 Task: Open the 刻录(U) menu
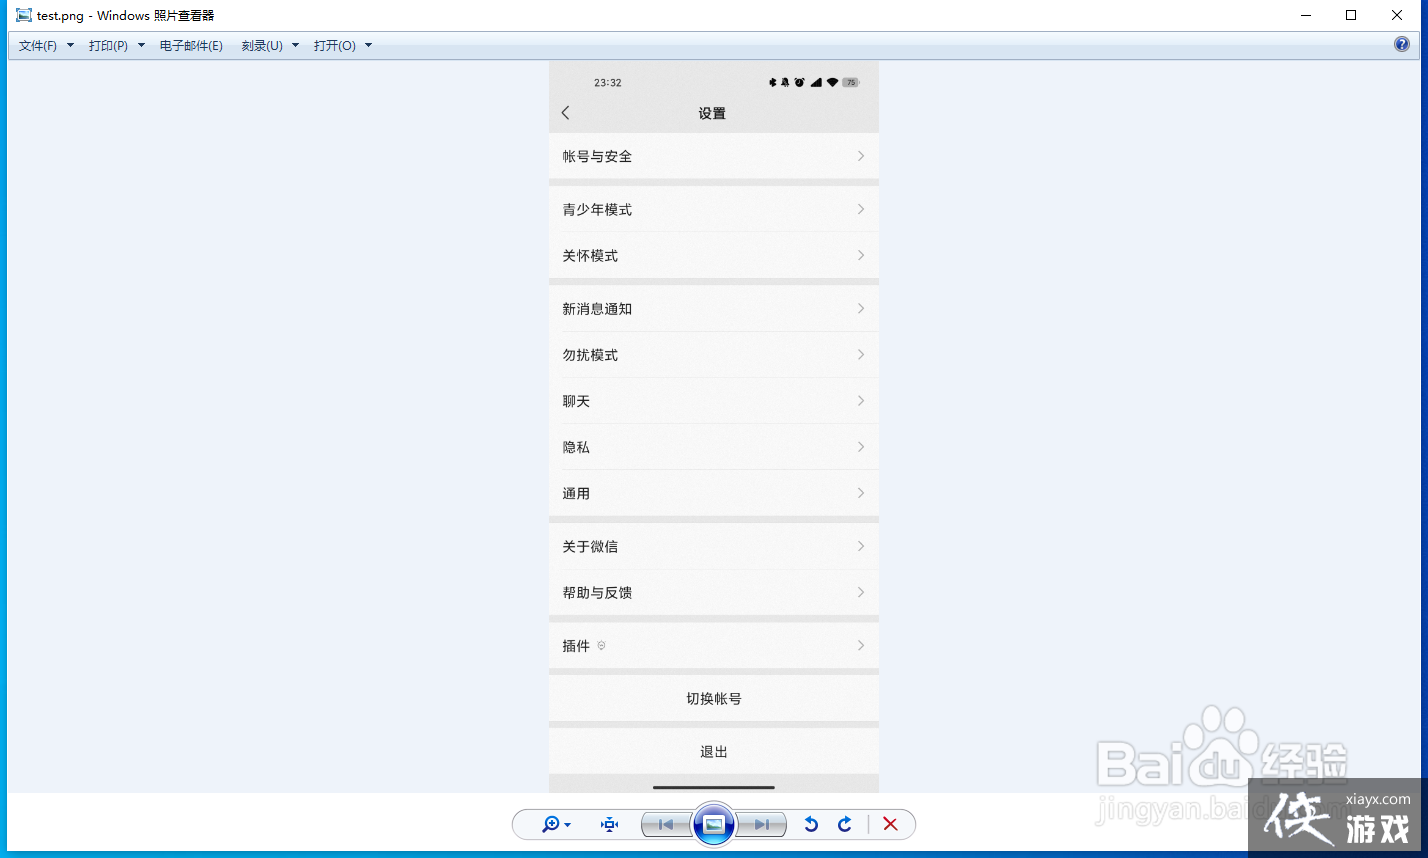tap(262, 46)
